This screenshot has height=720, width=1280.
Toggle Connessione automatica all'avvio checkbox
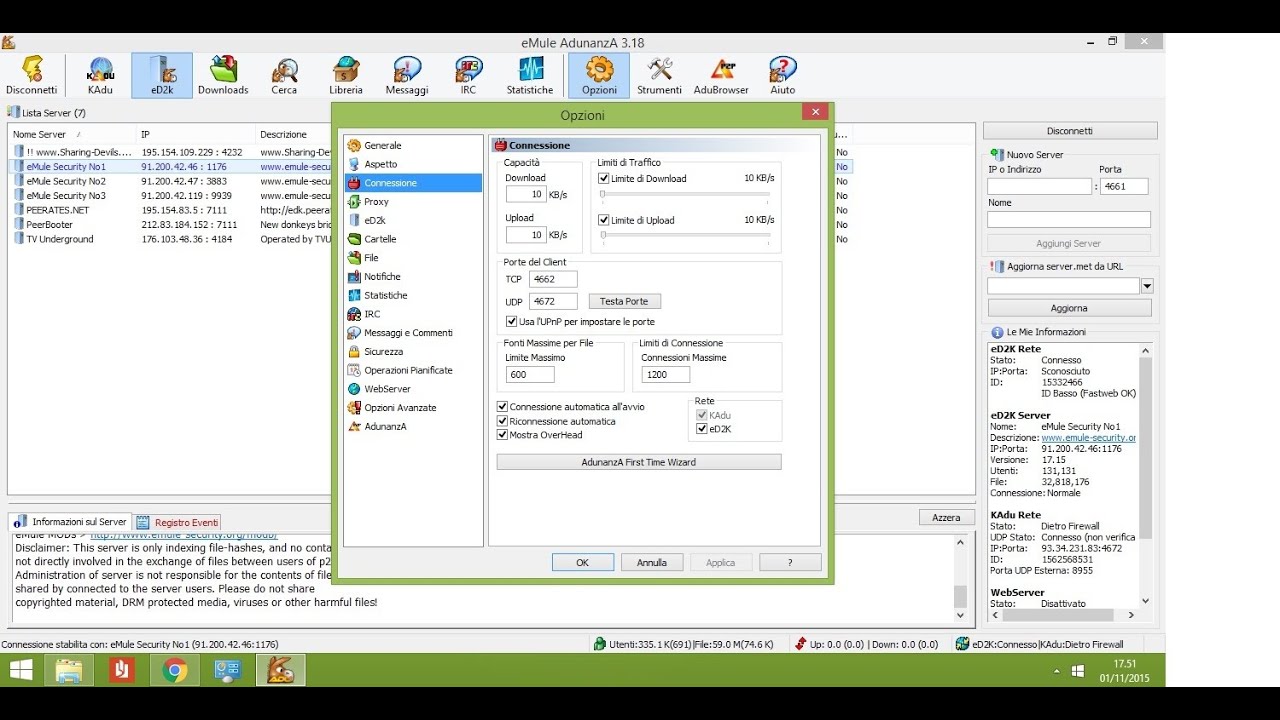[503, 407]
